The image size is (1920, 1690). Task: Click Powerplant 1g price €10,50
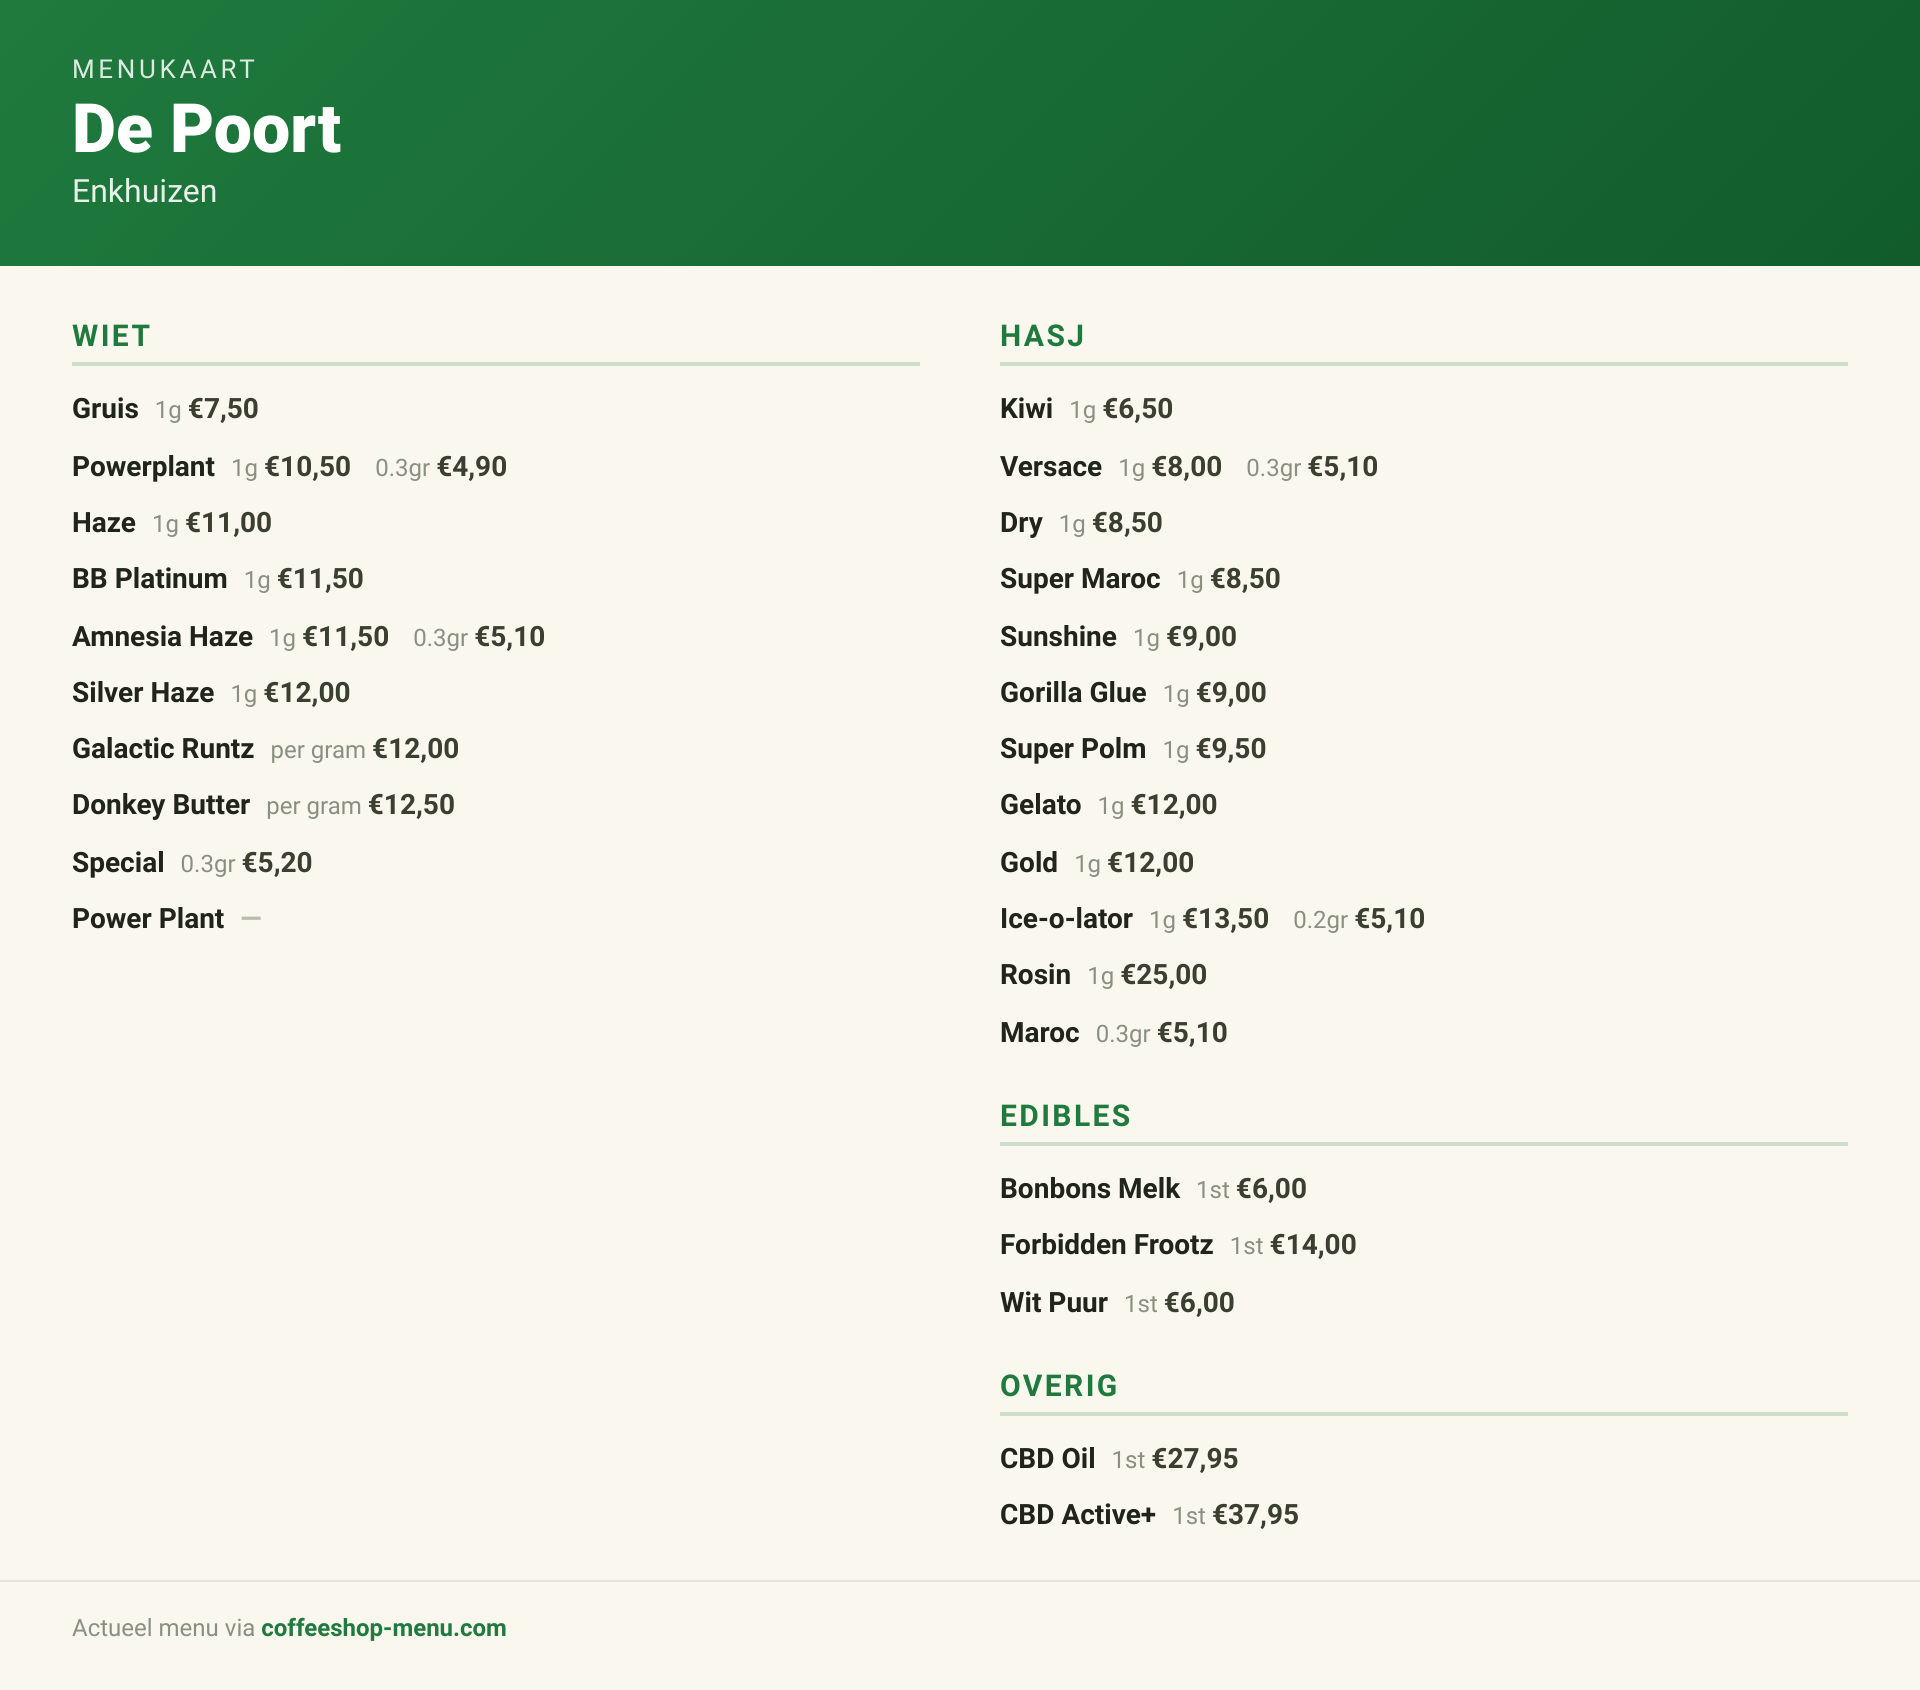coord(308,467)
